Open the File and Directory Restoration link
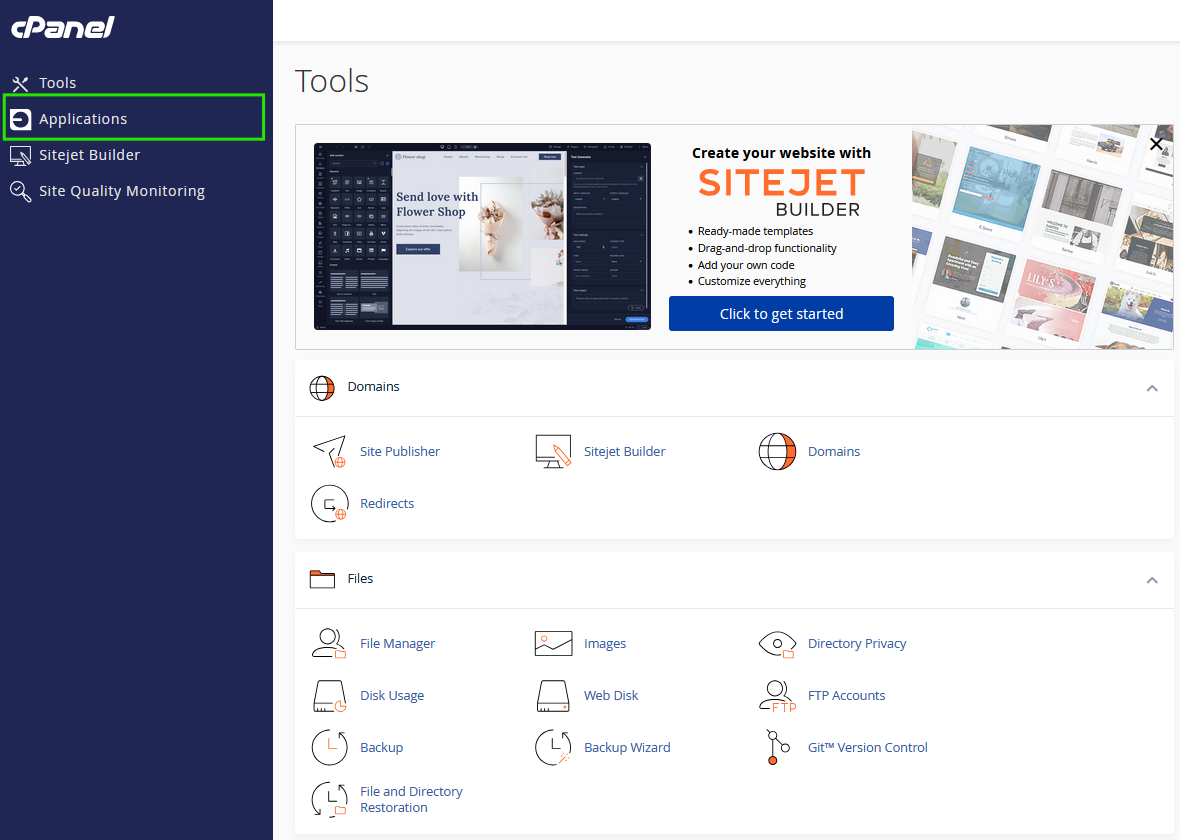The height and width of the screenshot is (840, 1180). [411, 799]
